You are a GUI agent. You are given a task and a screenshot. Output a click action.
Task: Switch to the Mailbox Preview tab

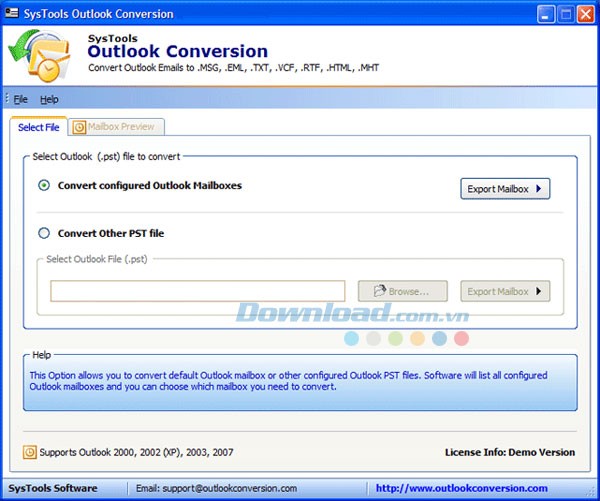[x=116, y=127]
